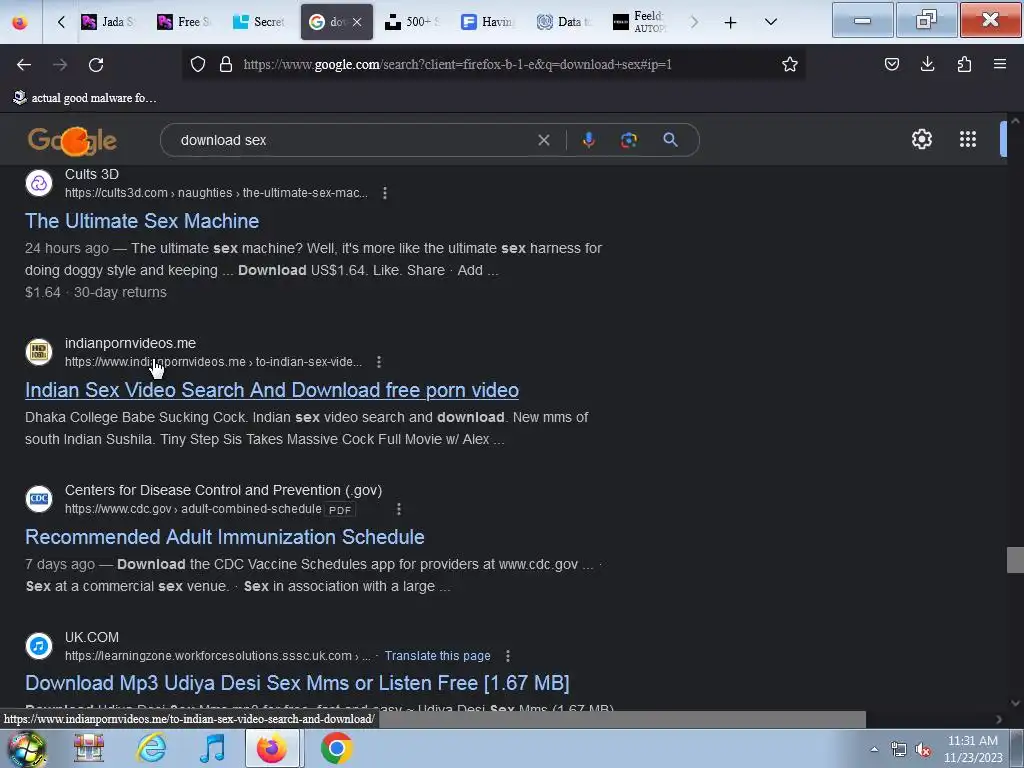Open Google Chrome from the taskbar

click(x=336, y=748)
